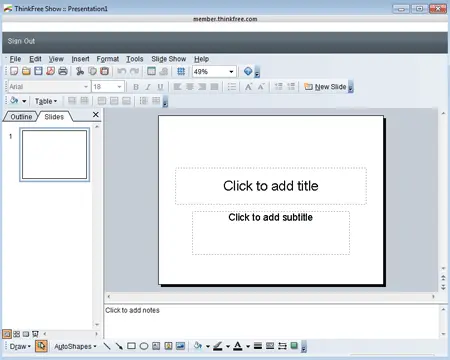450x360 pixels.
Task: Click the Cut scissors icon
Action: (80, 71)
